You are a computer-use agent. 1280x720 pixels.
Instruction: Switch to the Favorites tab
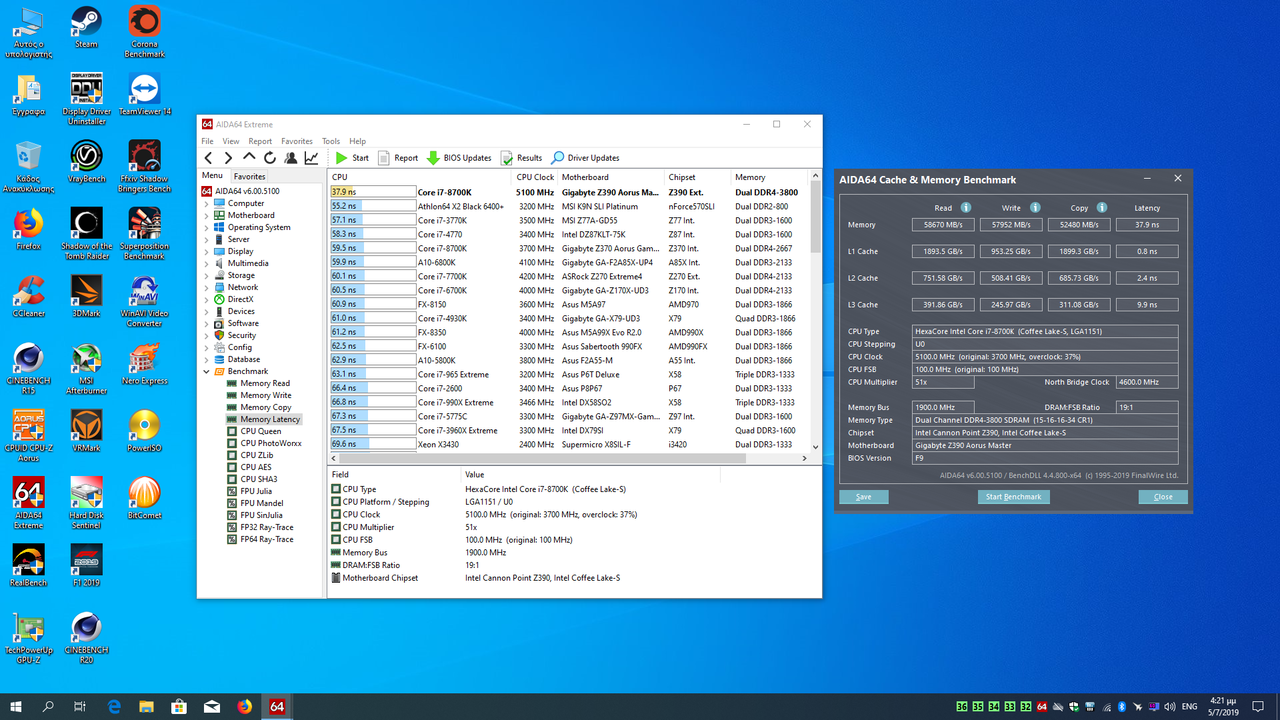tap(250, 176)
